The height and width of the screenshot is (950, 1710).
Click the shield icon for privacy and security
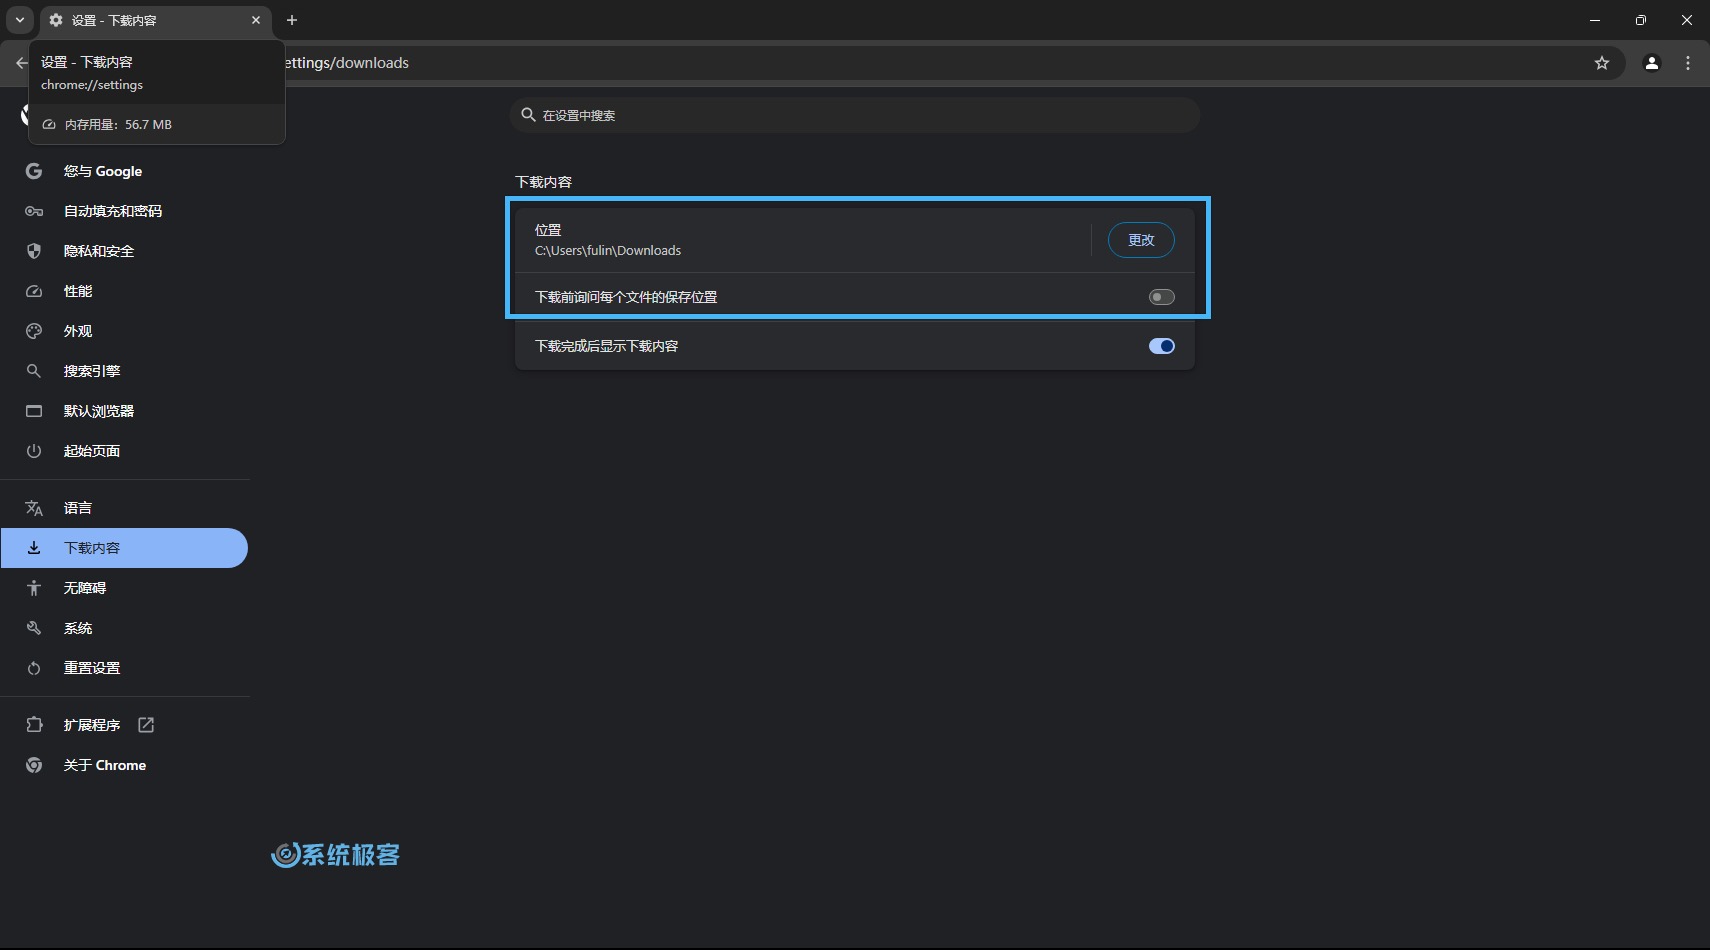click(34, 251)
